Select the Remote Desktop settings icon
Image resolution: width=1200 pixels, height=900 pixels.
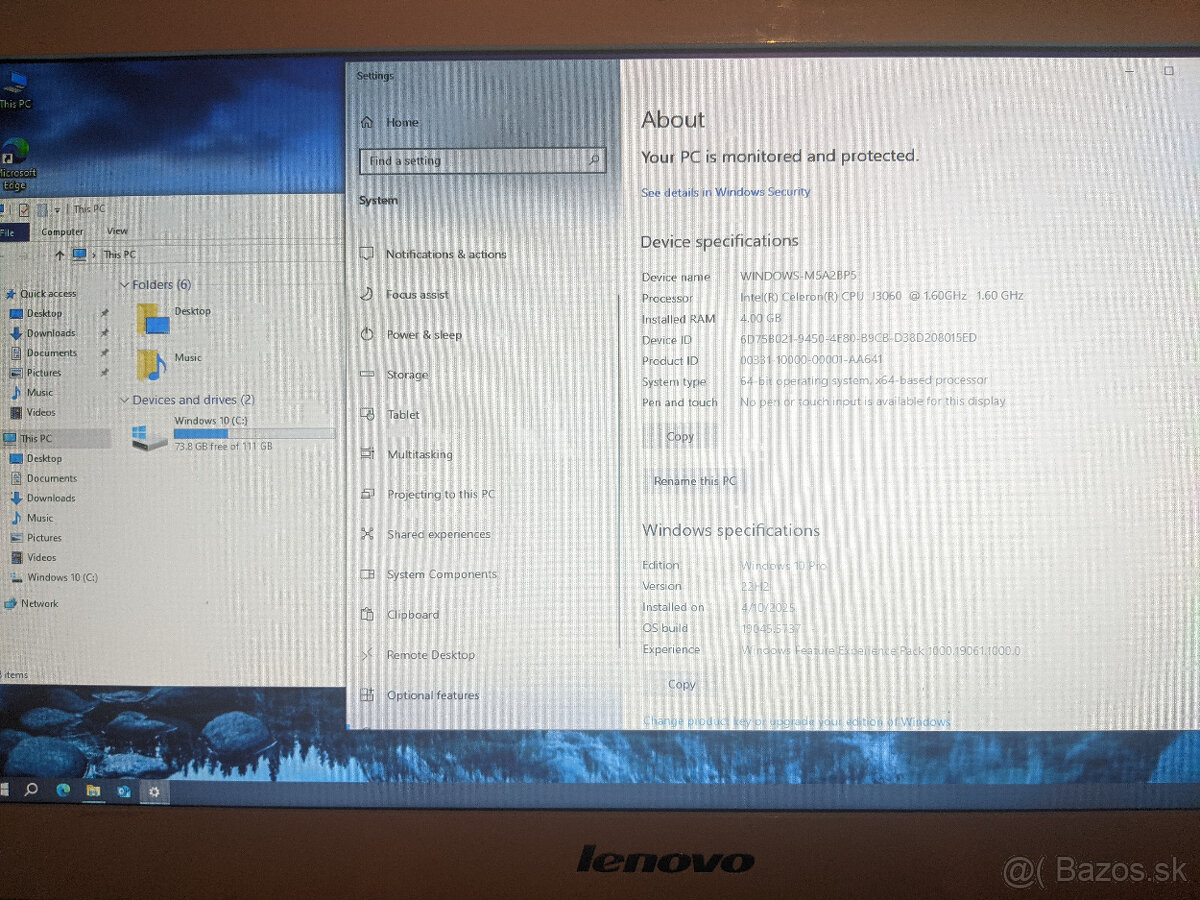coord(367,654)
